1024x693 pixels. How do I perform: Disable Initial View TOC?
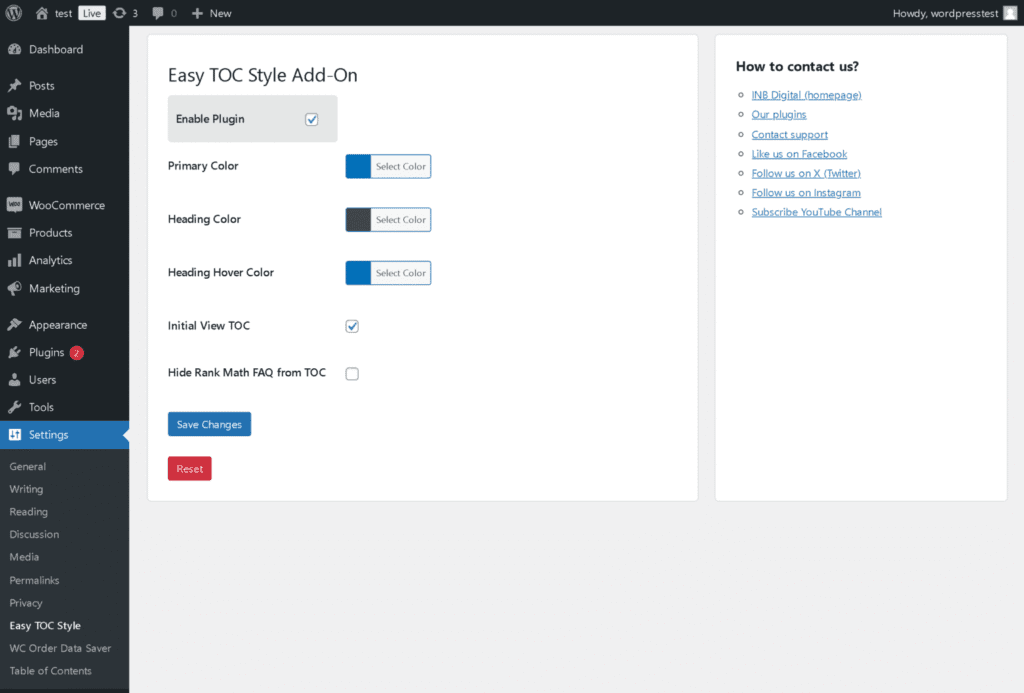click(351, 325)
